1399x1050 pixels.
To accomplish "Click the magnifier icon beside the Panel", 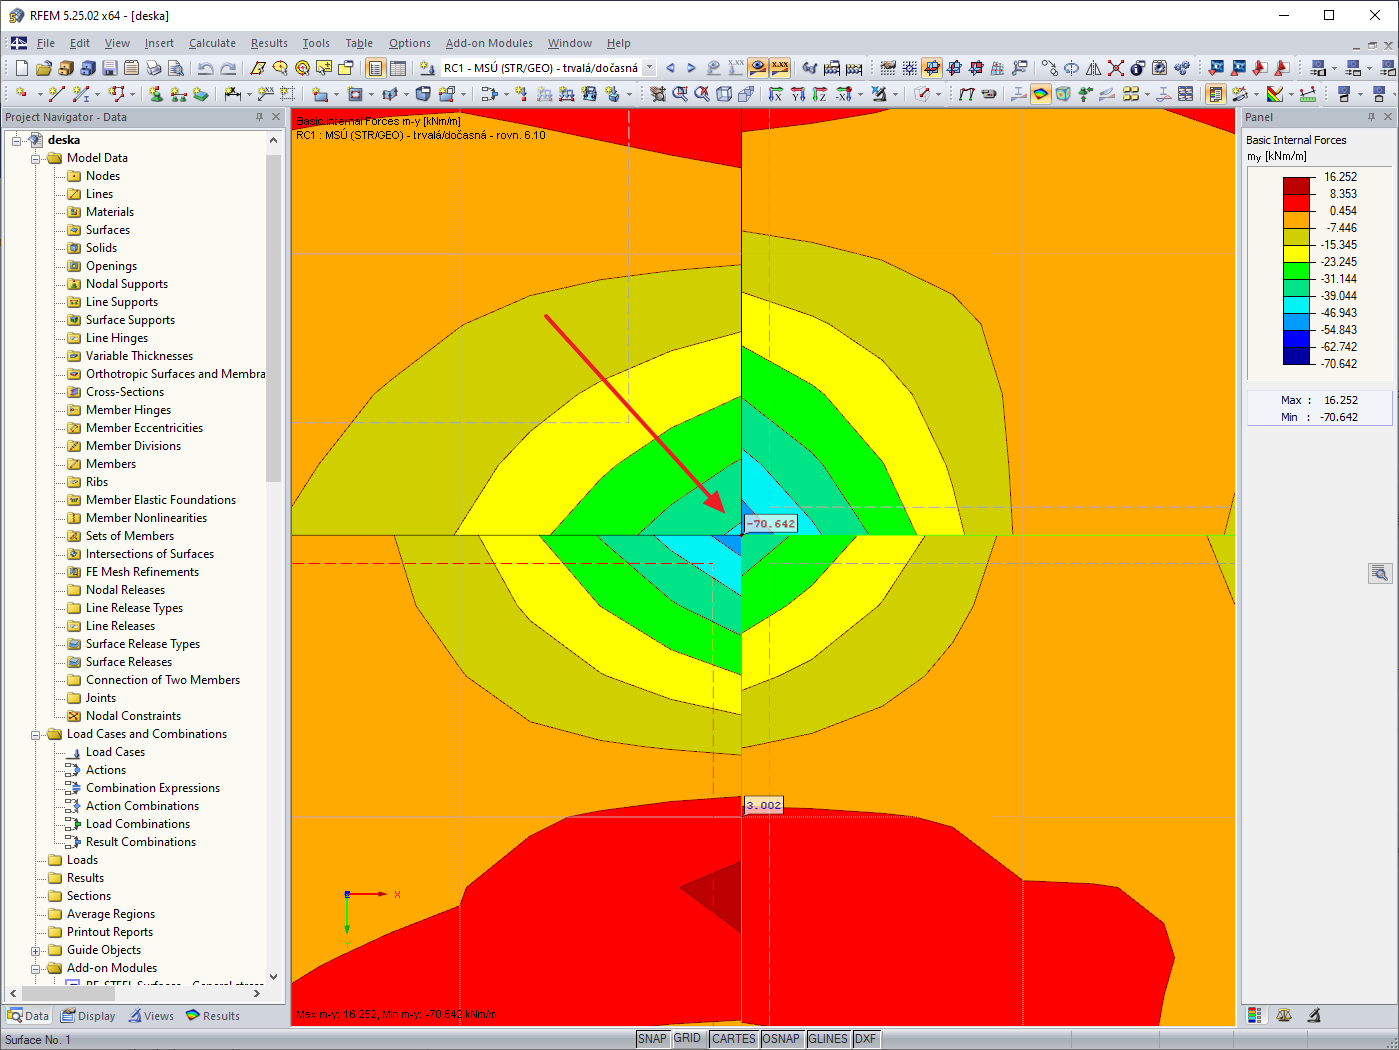I will point(1380,573).
